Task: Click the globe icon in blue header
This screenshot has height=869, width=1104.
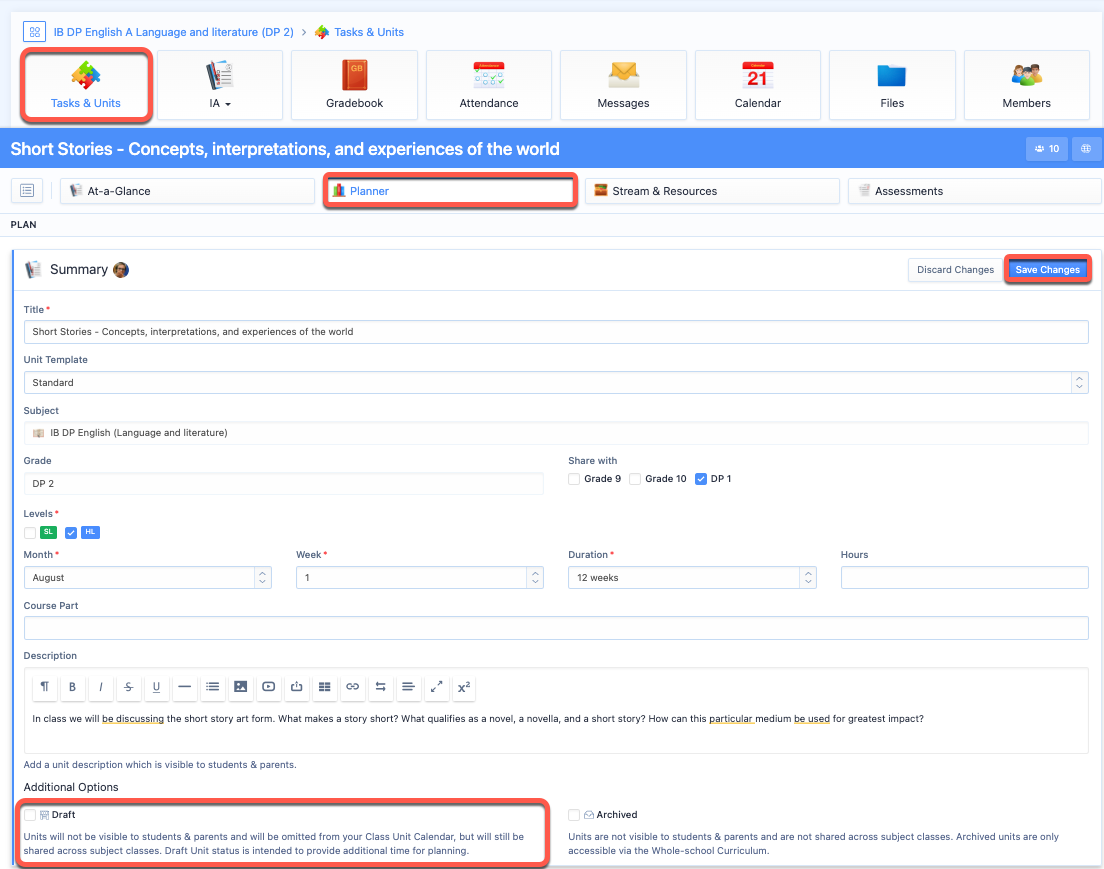Action: tap(1086, 149)
